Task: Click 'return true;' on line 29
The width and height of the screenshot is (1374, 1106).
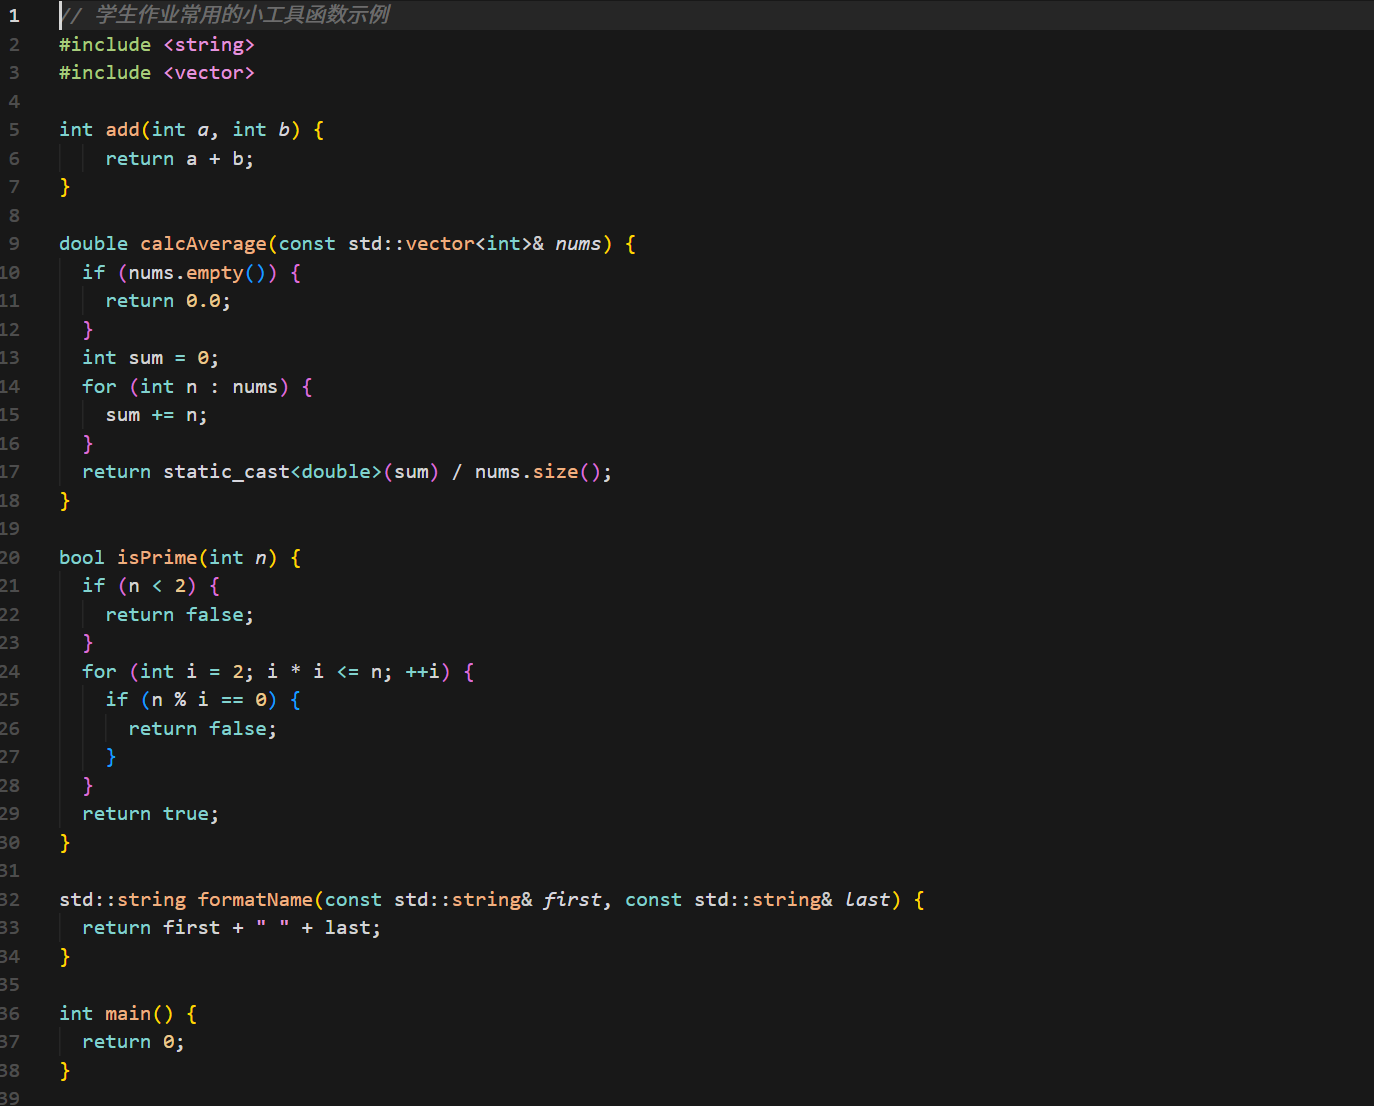Action: (x=151, y=814)
